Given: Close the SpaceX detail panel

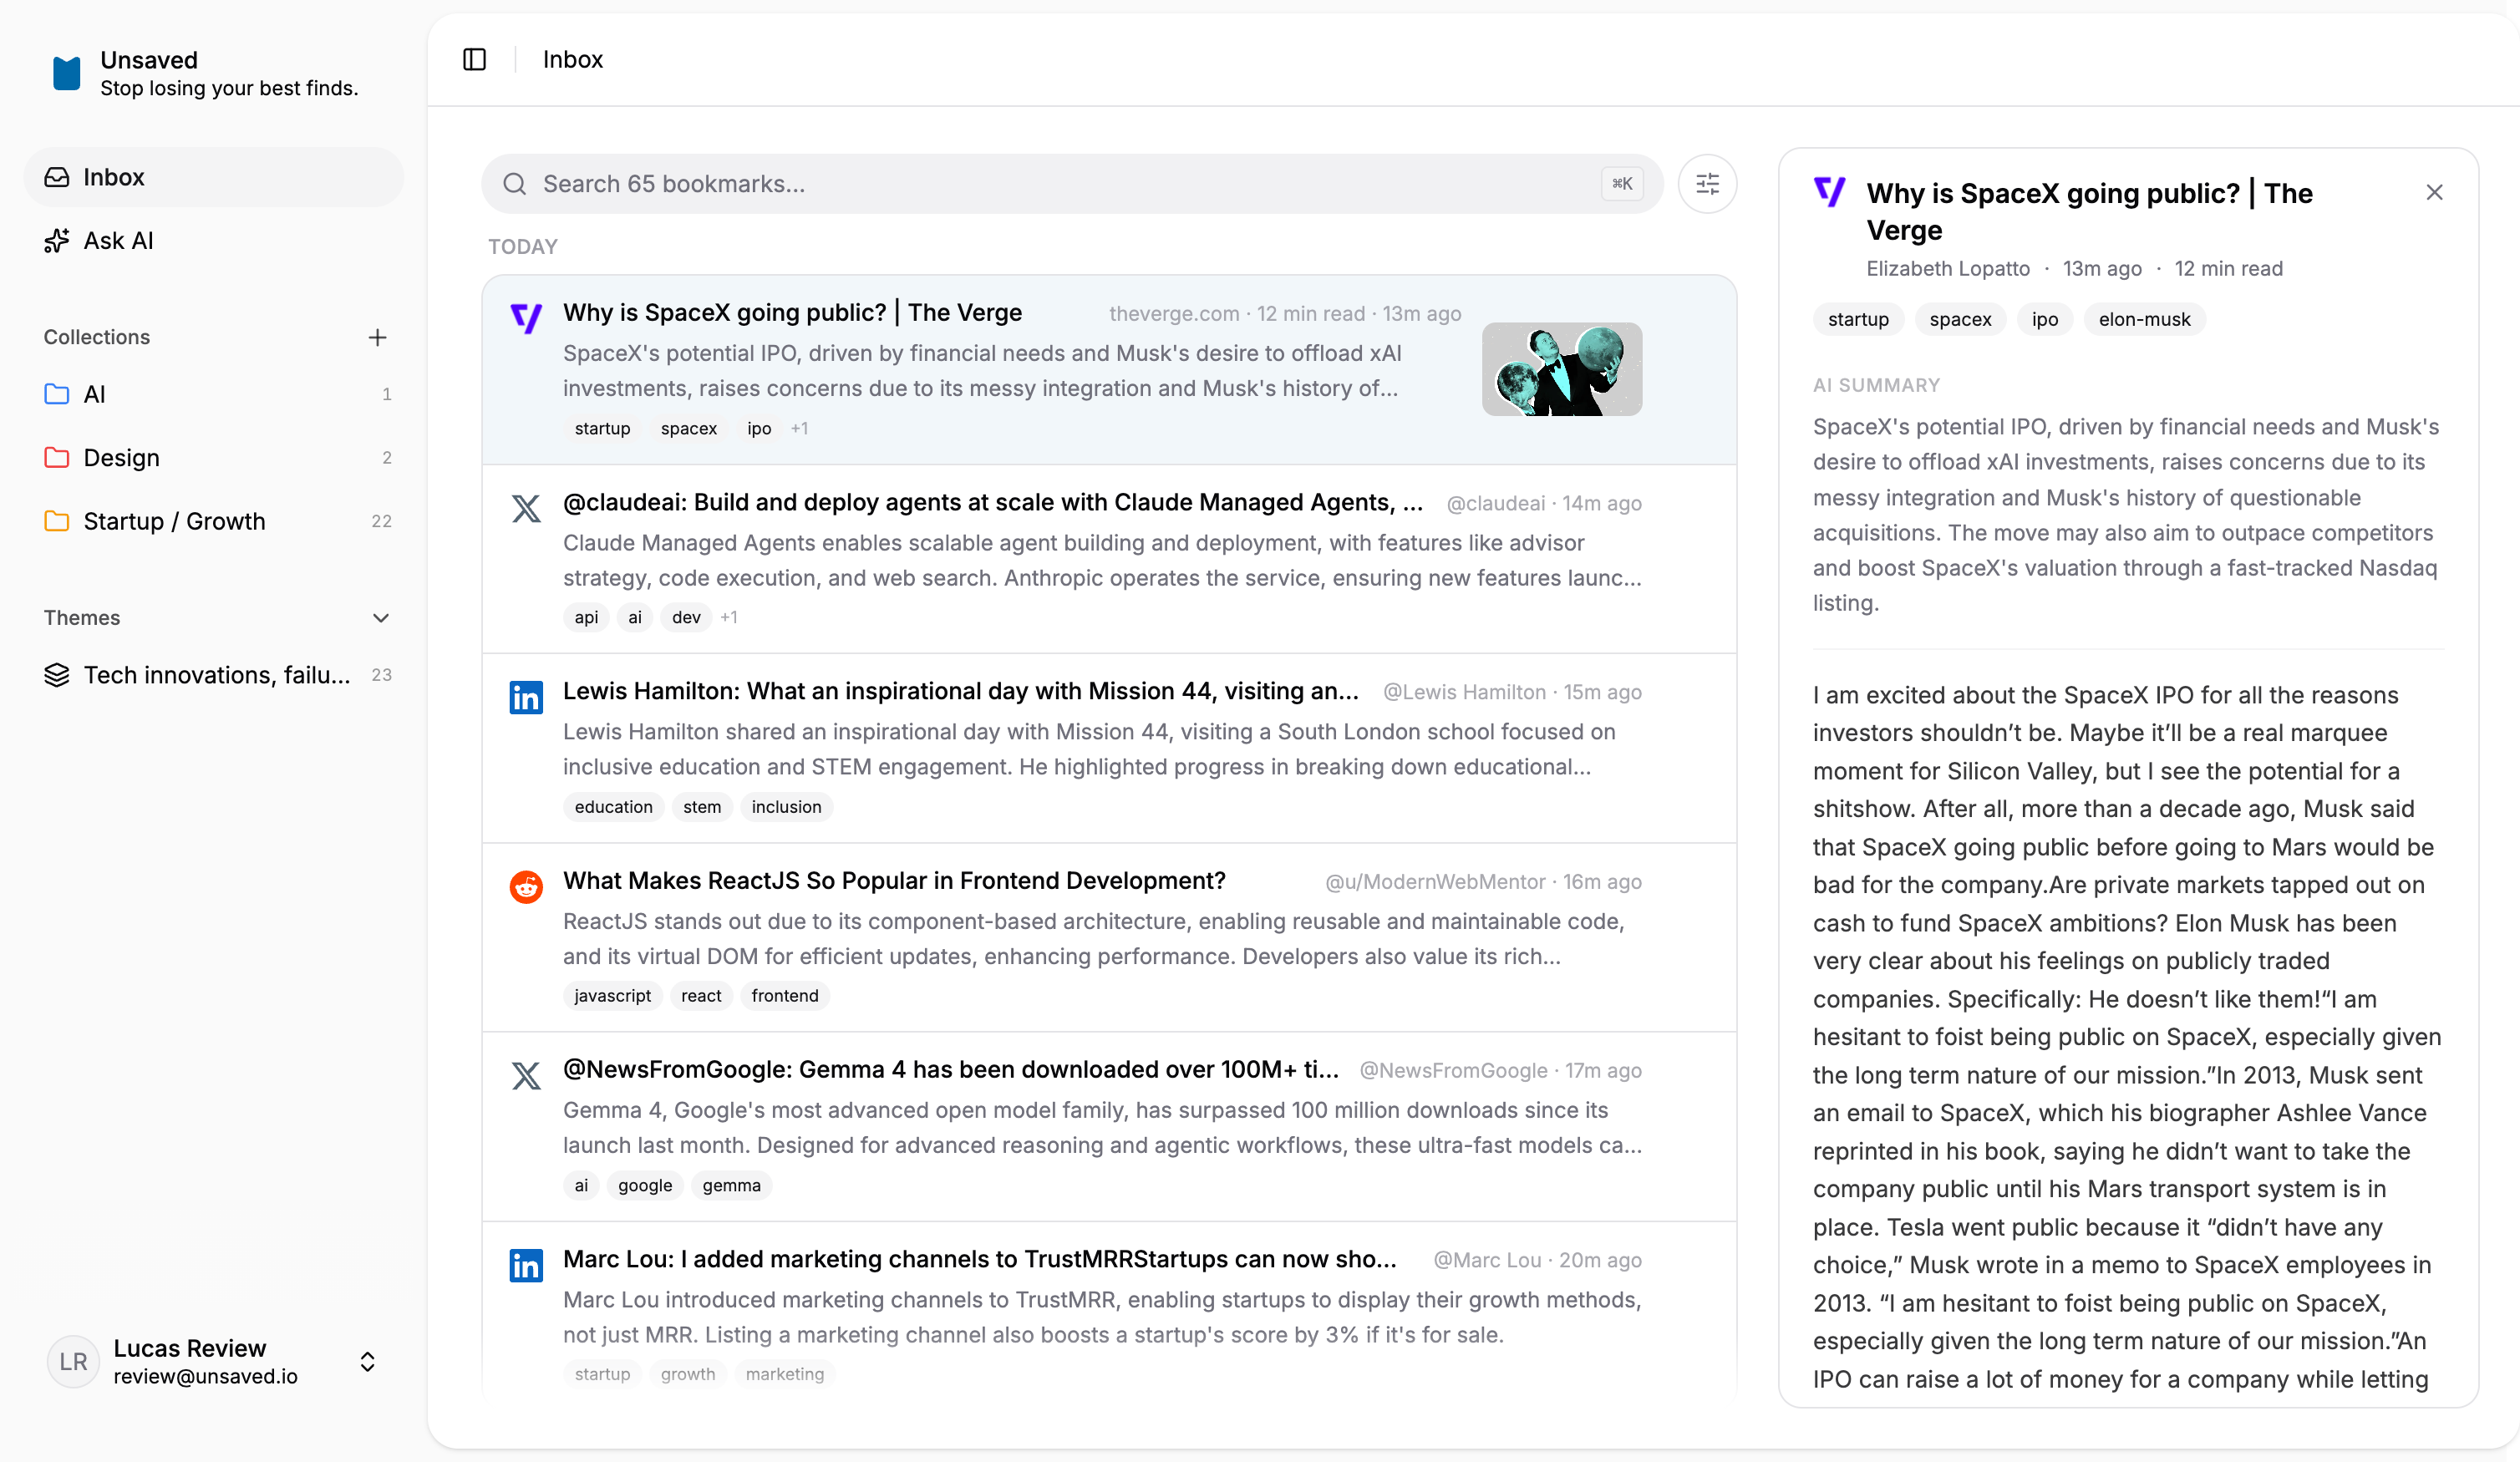Looking at the screenshot, I should [x=2434, y=192].
